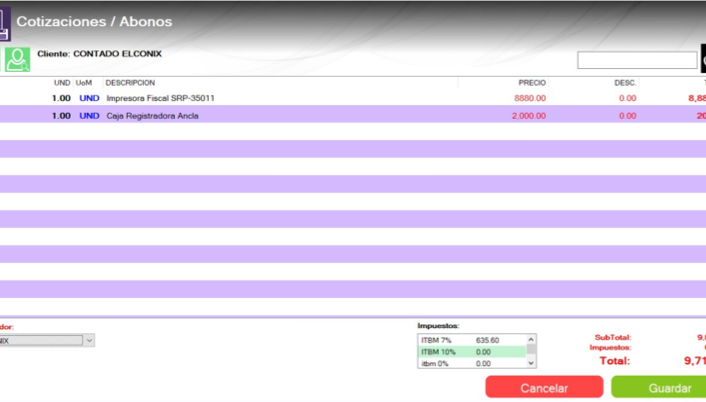This screenshot has height=402, width=706.
Task: Click the Impuestos list scrollbar thumb
Action: 531,349
